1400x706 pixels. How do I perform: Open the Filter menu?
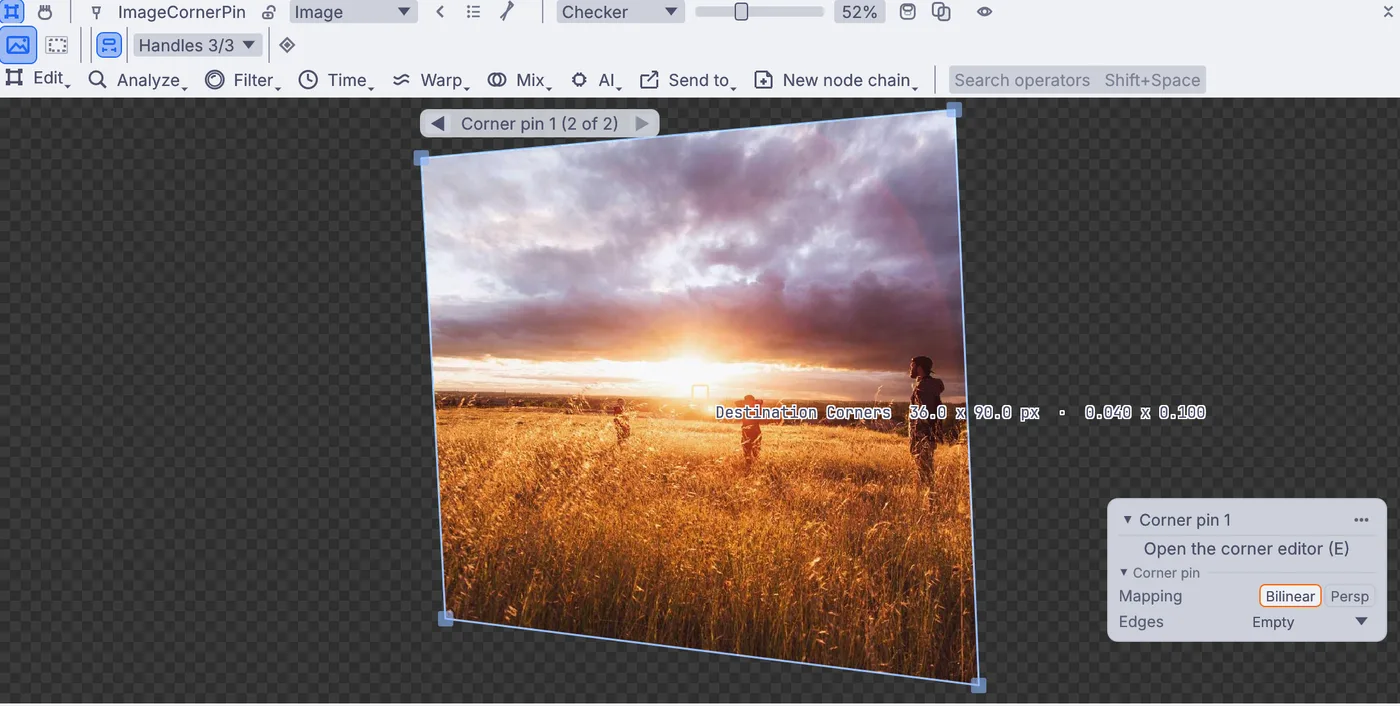pyautogui.click(x=243, y=80)
